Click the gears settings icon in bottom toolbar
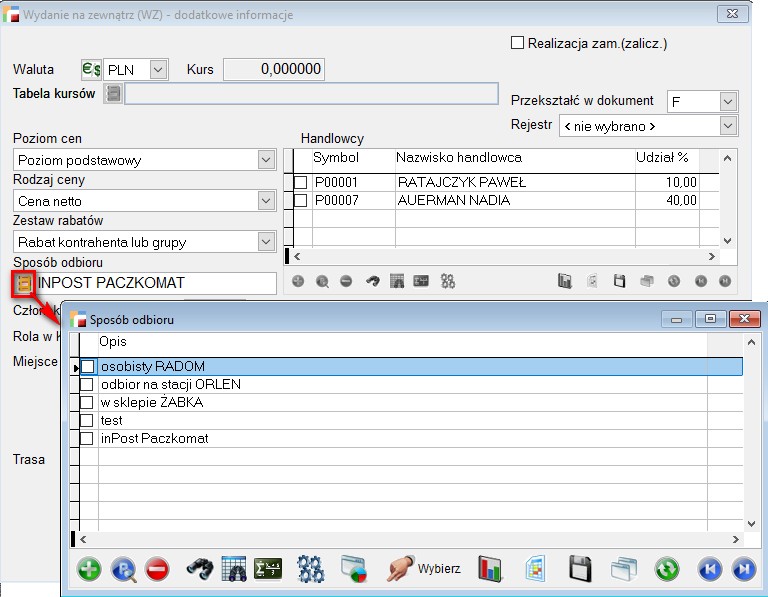 [x=311, y=569]
